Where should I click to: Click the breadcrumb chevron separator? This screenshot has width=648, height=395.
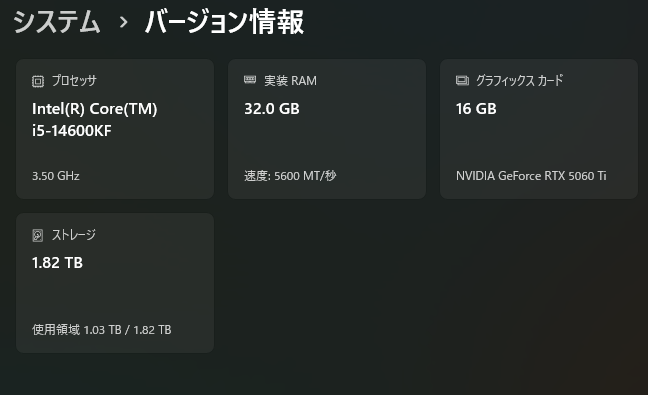click(123, 22)
